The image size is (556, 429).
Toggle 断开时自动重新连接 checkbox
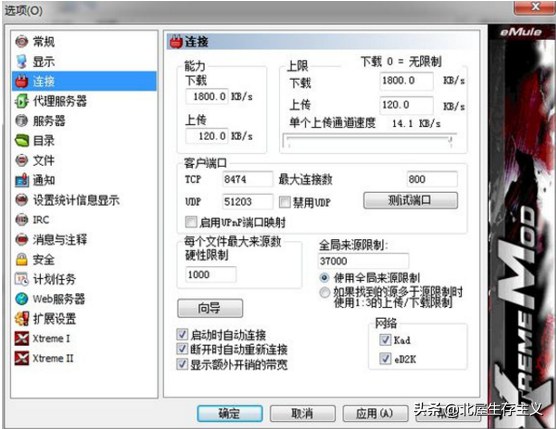pos(182,349)
